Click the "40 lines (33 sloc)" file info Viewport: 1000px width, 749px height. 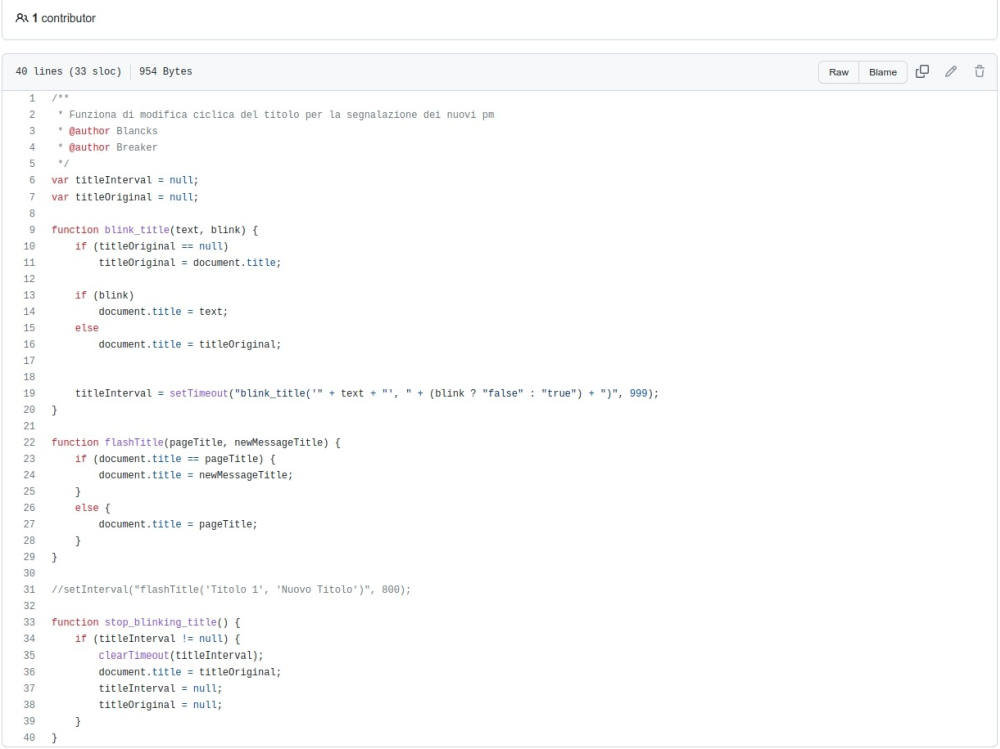point(68,71)
